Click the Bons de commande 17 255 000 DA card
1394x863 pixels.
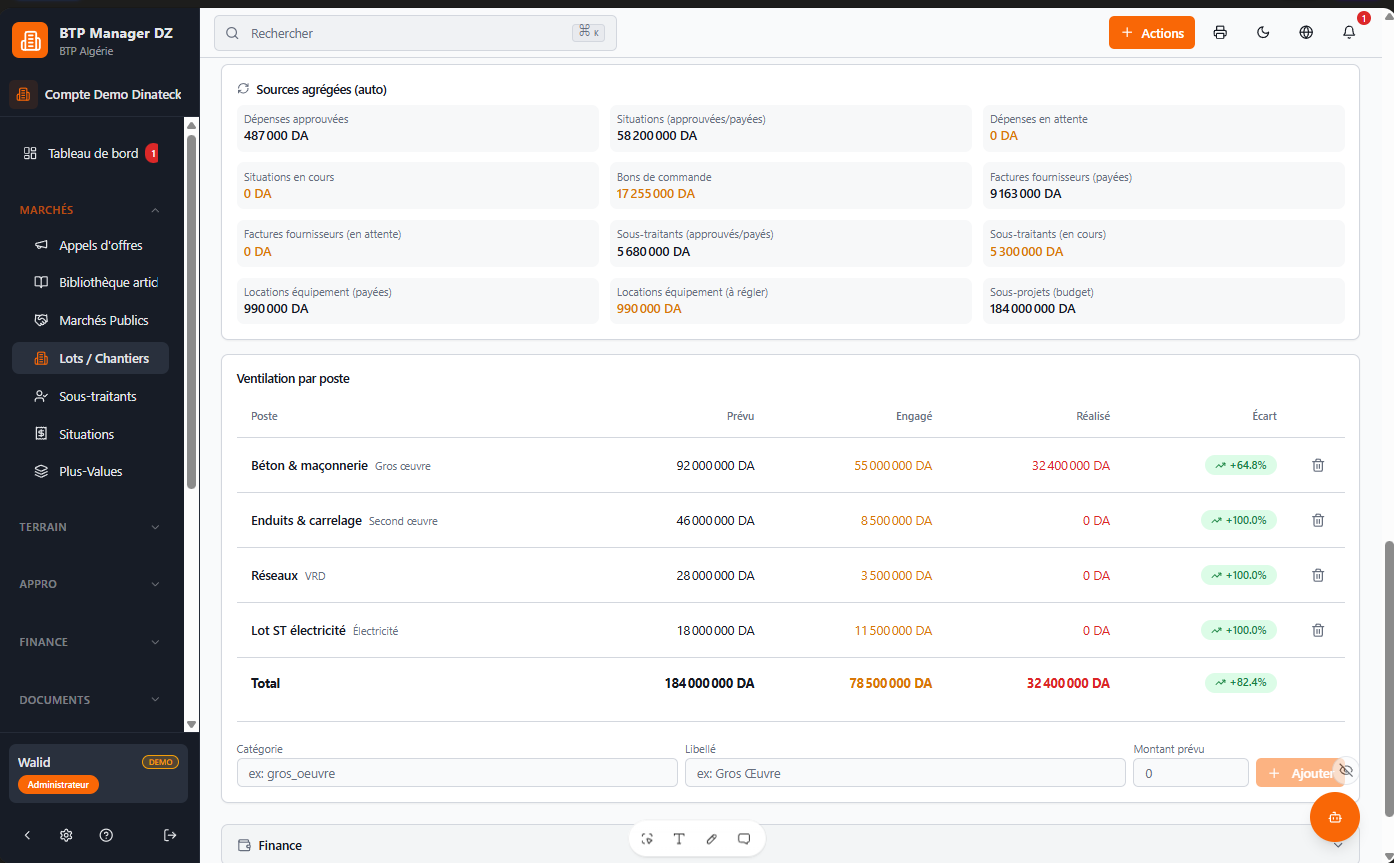pyautogui.click(x=790, y=186)
